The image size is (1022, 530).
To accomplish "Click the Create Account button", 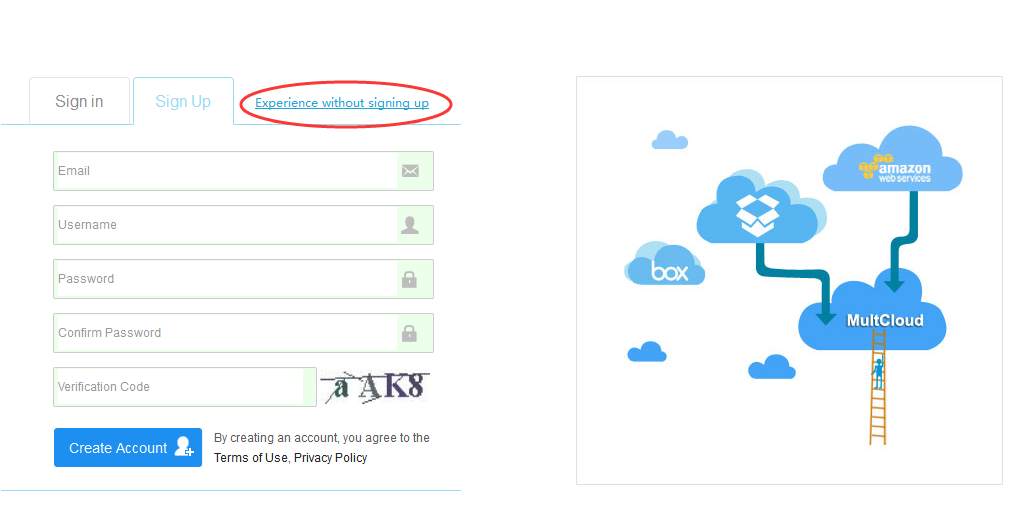I will (x=128, y=448).
